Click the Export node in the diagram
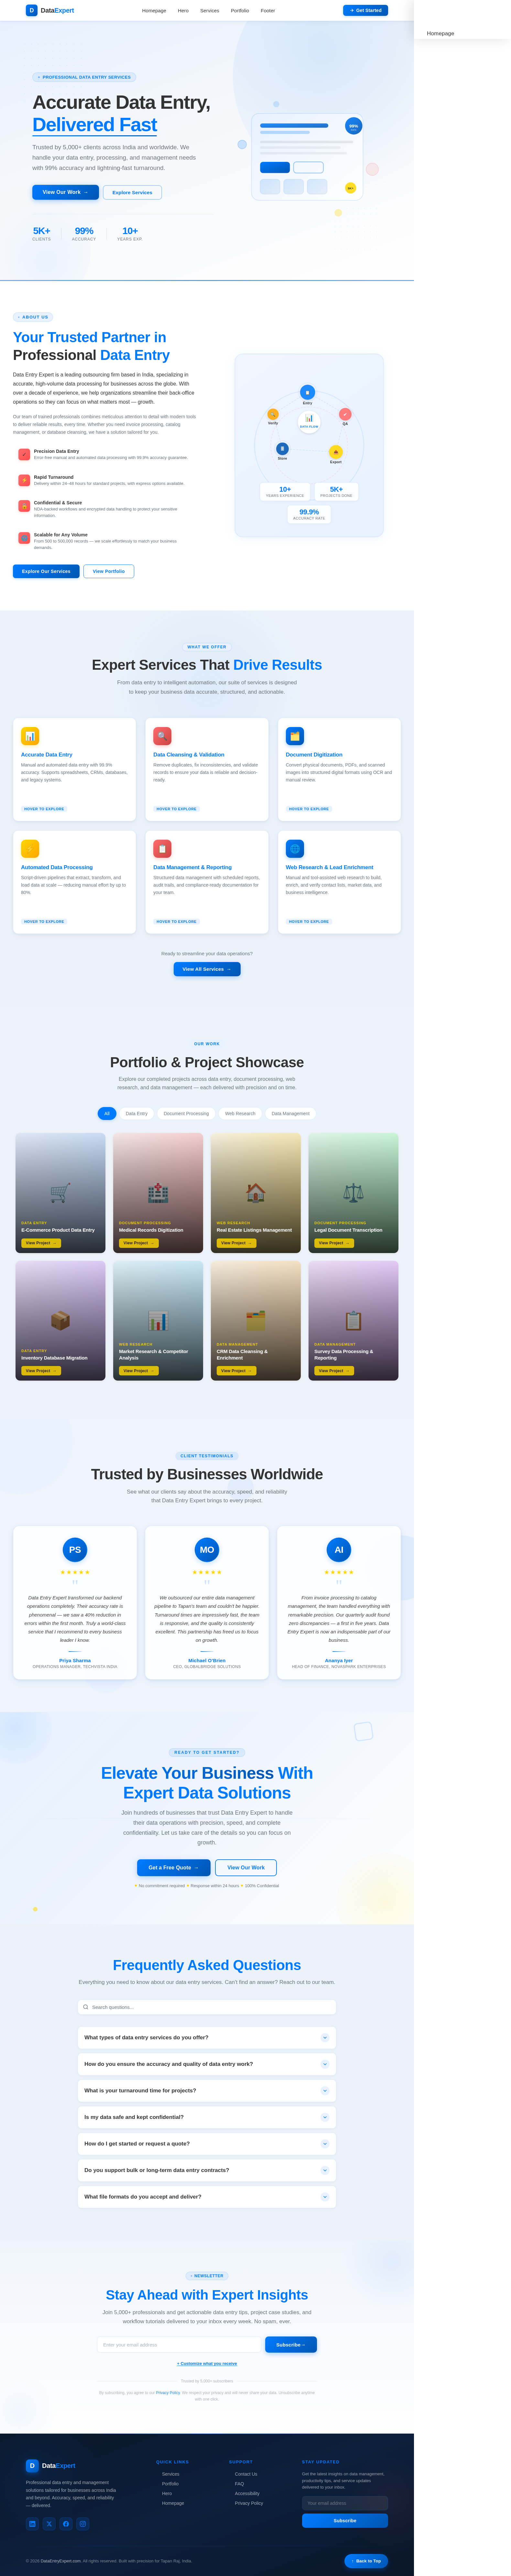511x2576 pixels. (336, 452)
